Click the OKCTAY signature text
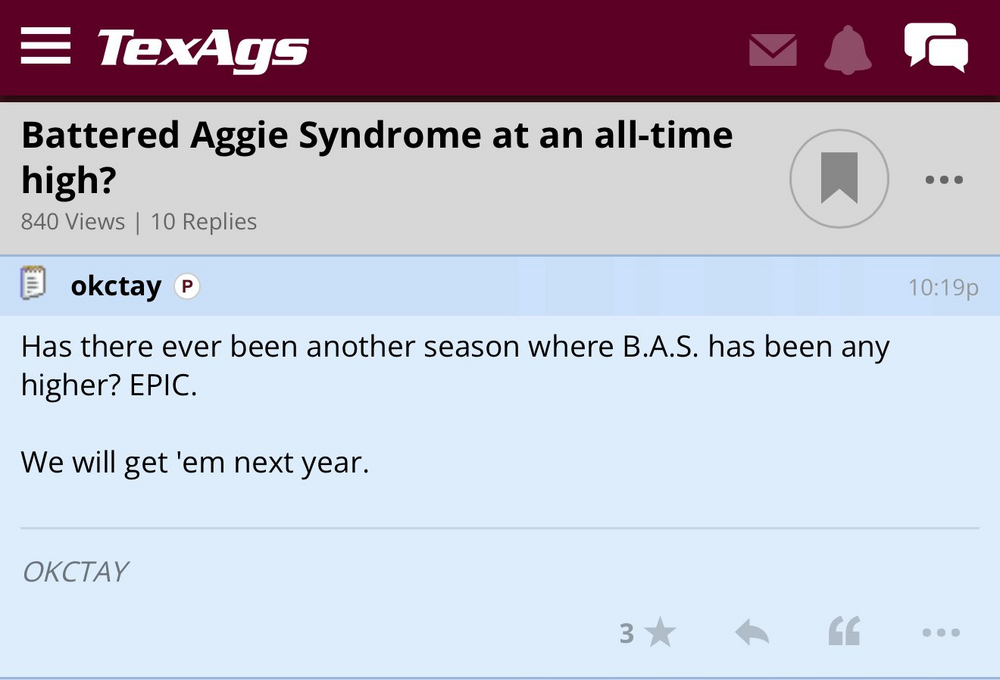The width and height of the screenshot is (1000, 680). [x=75, y=572]
